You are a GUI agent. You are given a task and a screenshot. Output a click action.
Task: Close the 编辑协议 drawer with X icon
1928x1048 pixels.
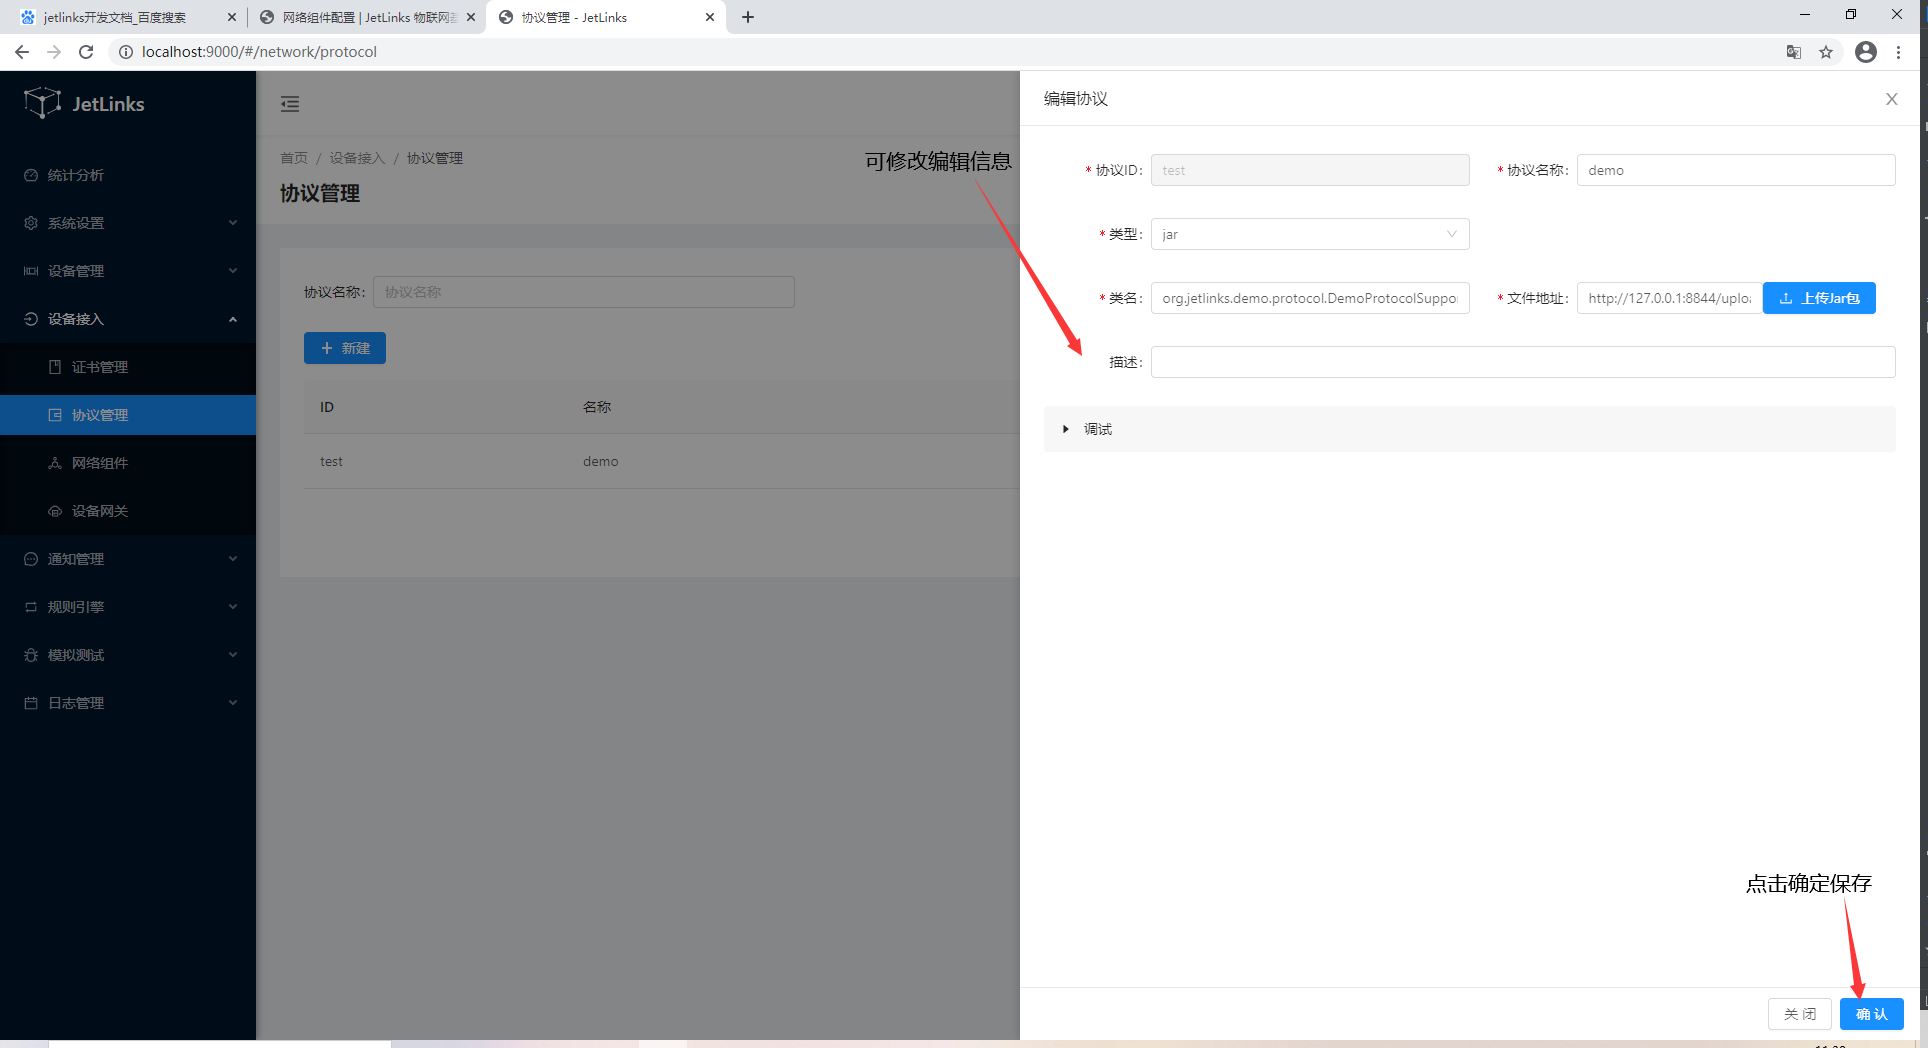1891,99
